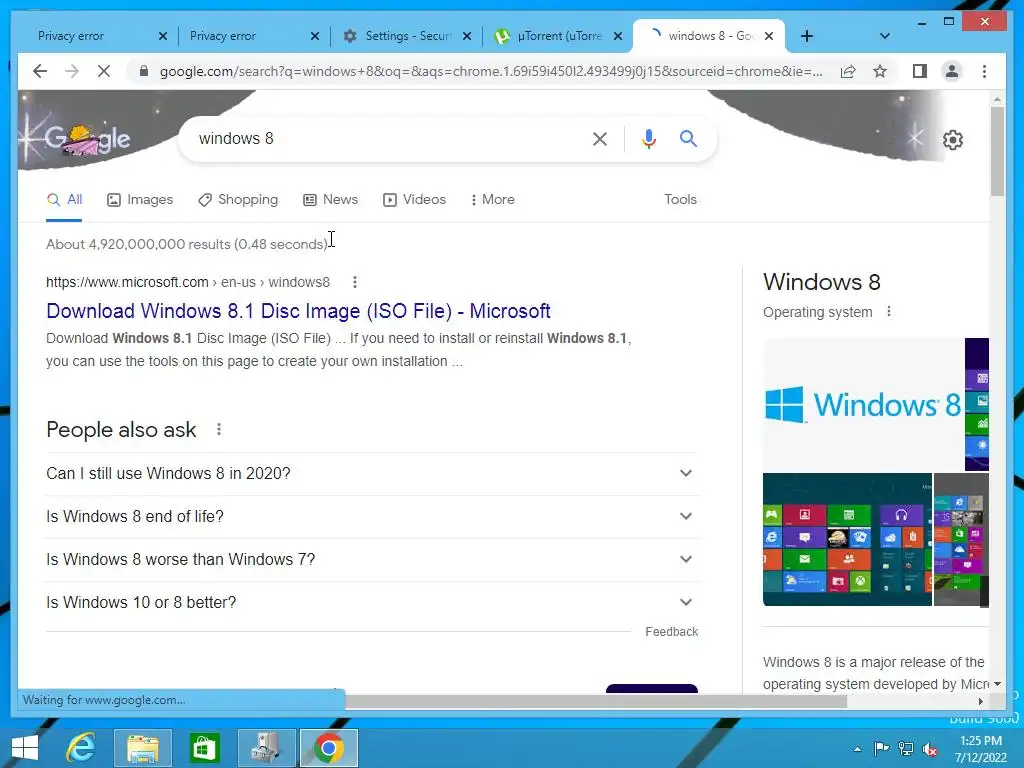Submit search with magnifying glass icon
Screen dimensions: 1024x768
(x=688, y=138)
